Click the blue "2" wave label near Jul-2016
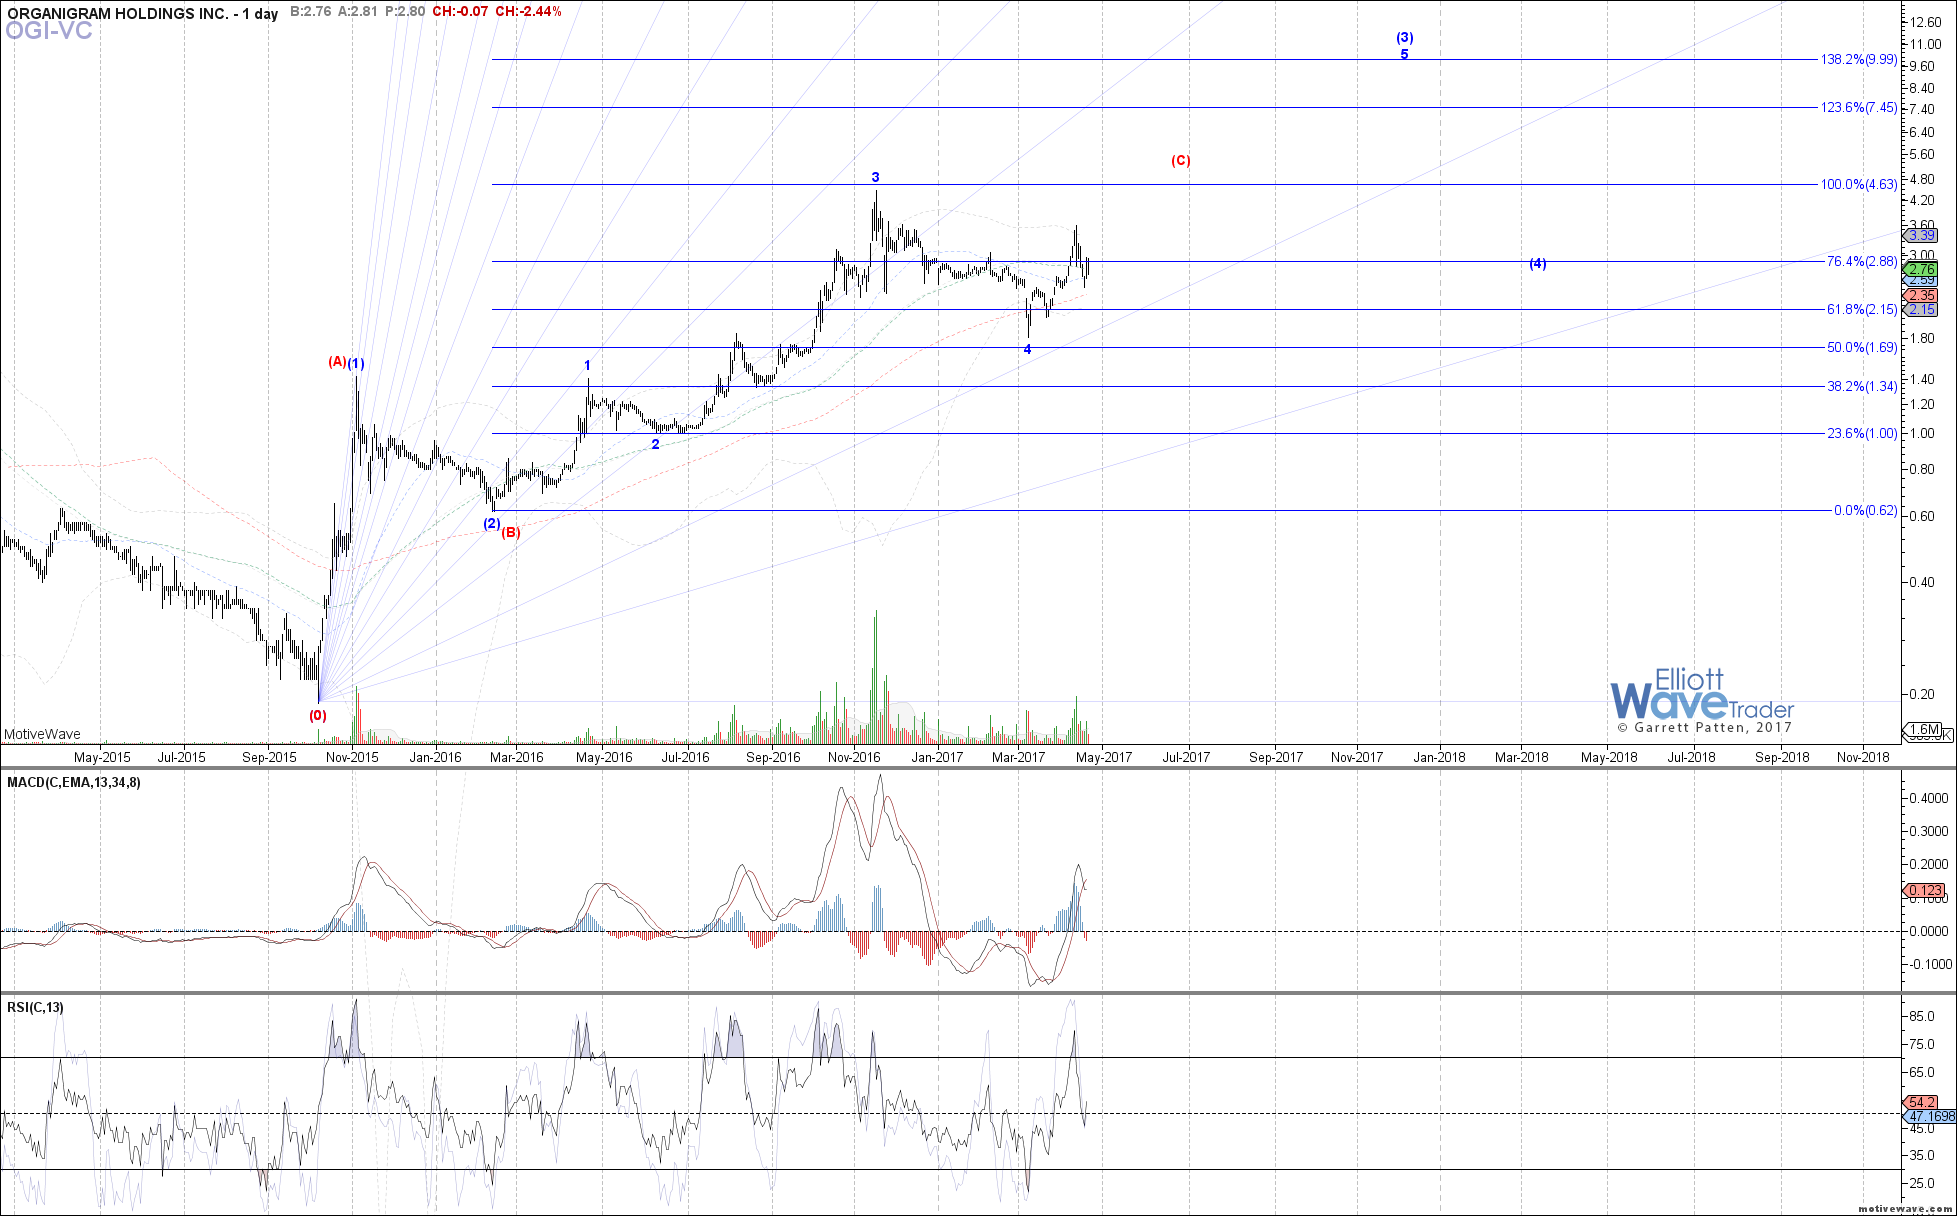Image resolution: width=1957 pixels, height=1216 pixels. (655, 444)
